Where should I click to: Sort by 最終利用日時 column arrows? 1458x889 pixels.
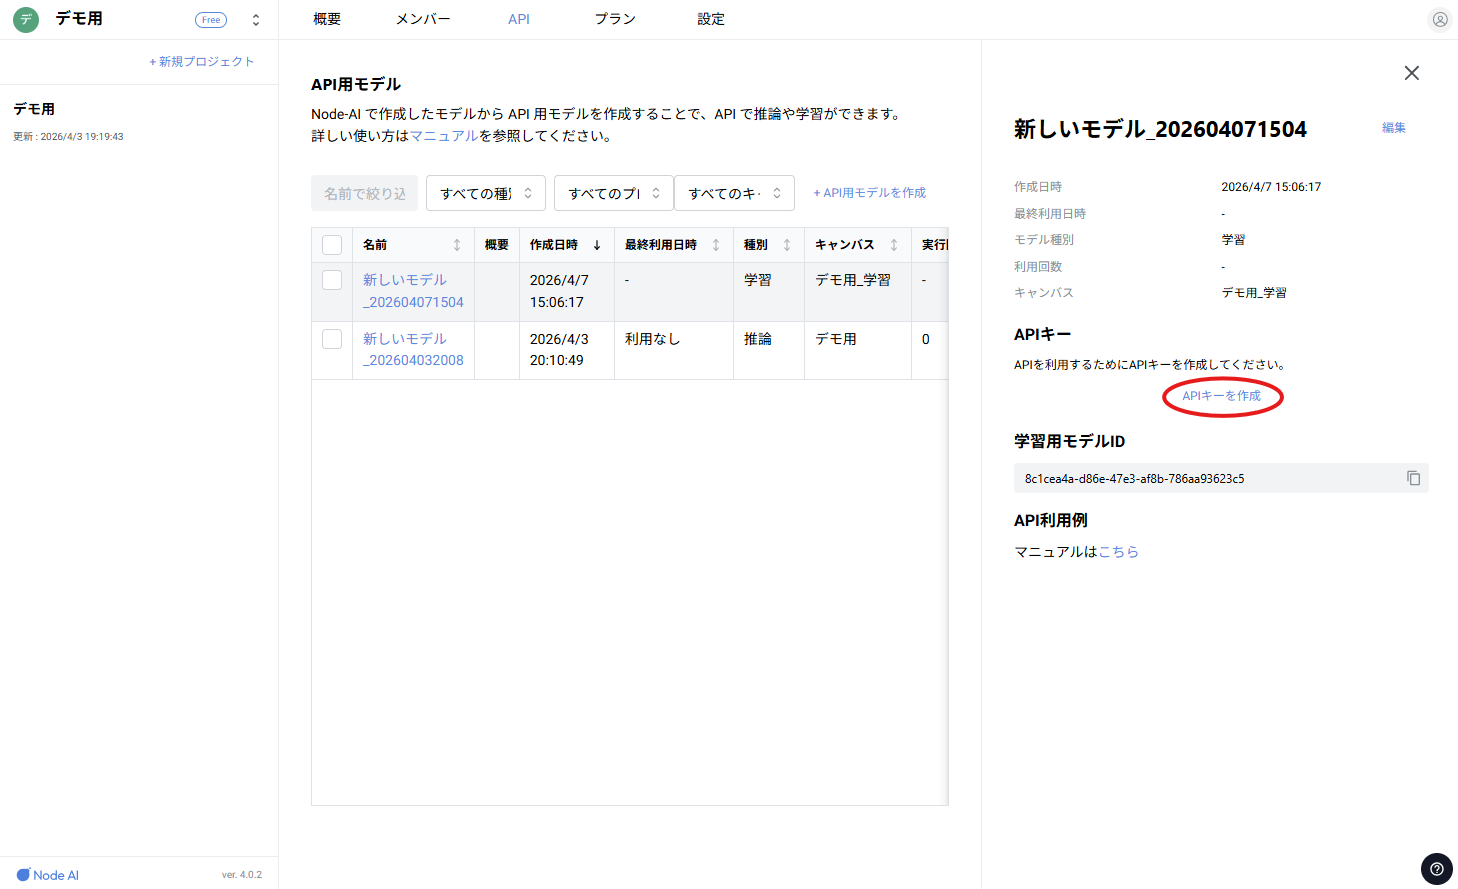716,245
